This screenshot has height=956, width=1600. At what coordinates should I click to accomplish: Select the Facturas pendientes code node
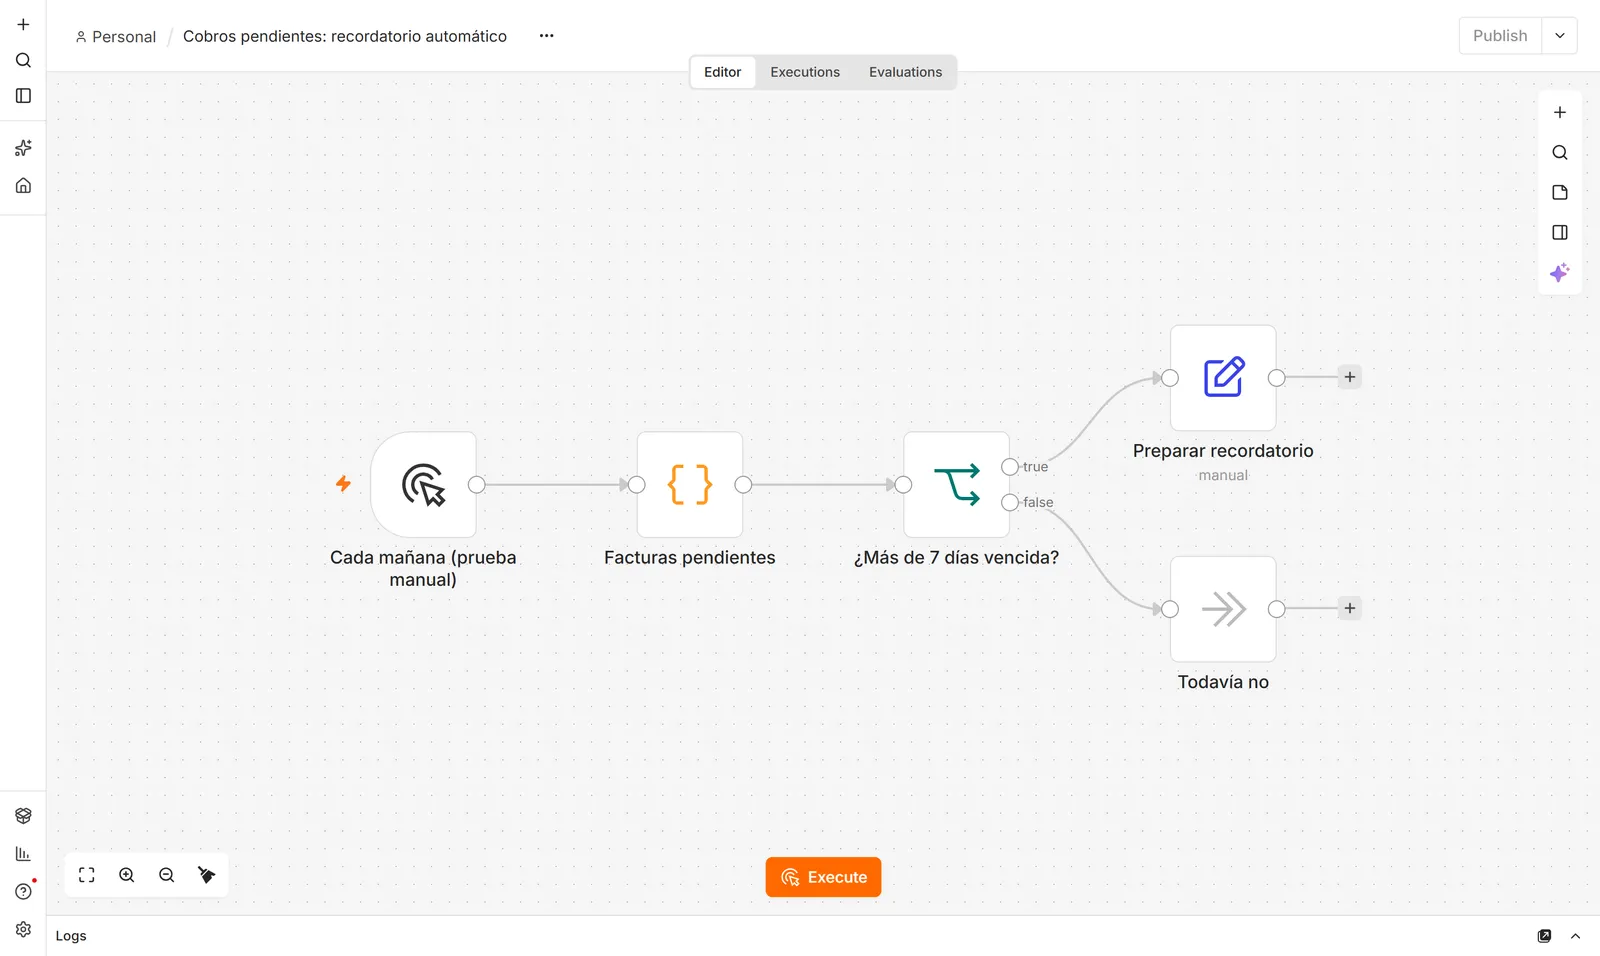pos(690,485)
